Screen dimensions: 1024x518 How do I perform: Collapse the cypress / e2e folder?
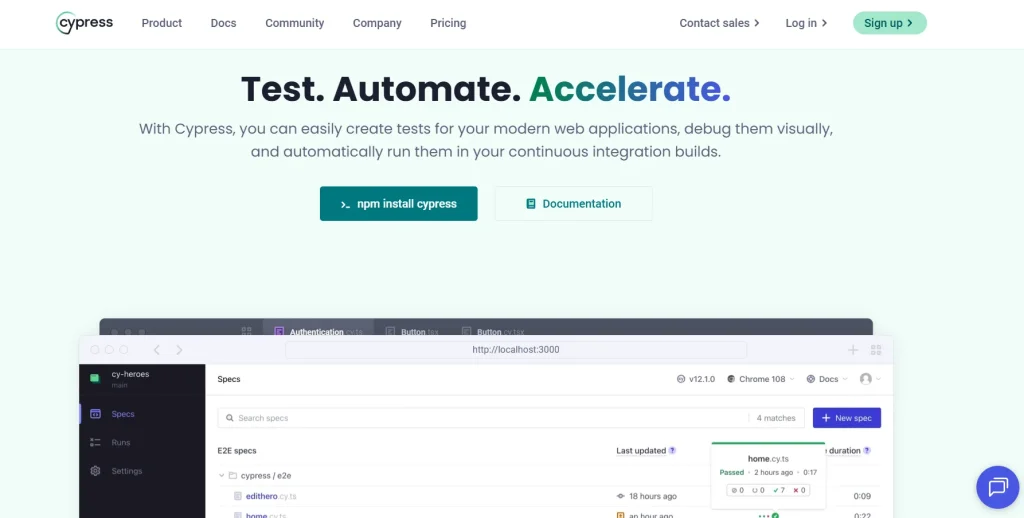[221, 476]
